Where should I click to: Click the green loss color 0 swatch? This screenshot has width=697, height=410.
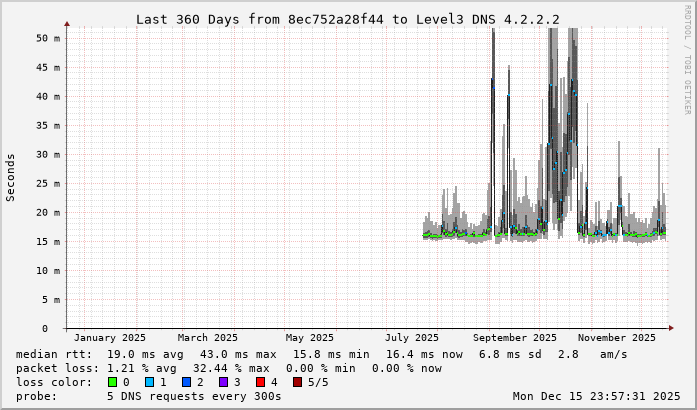(x=112, y=382)
